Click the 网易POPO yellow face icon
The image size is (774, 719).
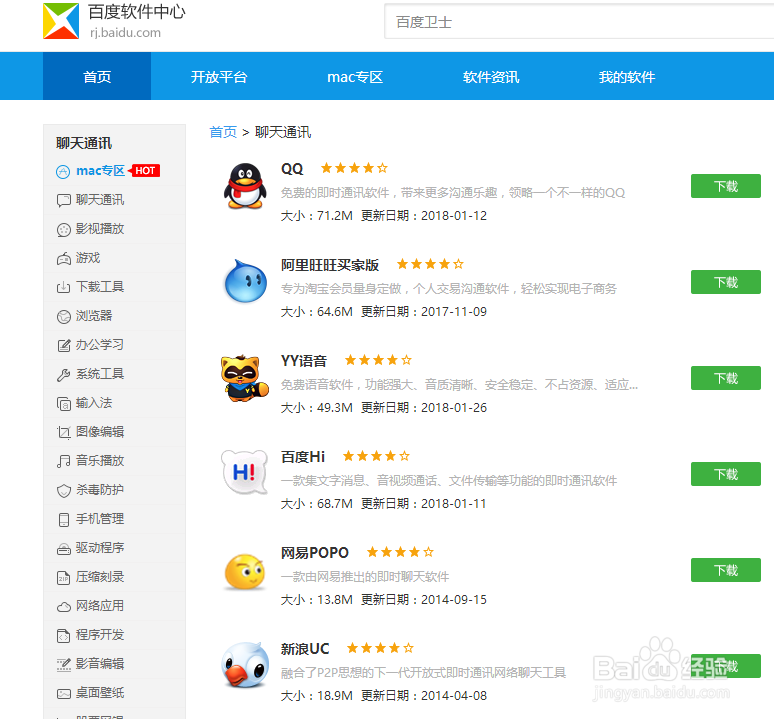pos(244,572)
